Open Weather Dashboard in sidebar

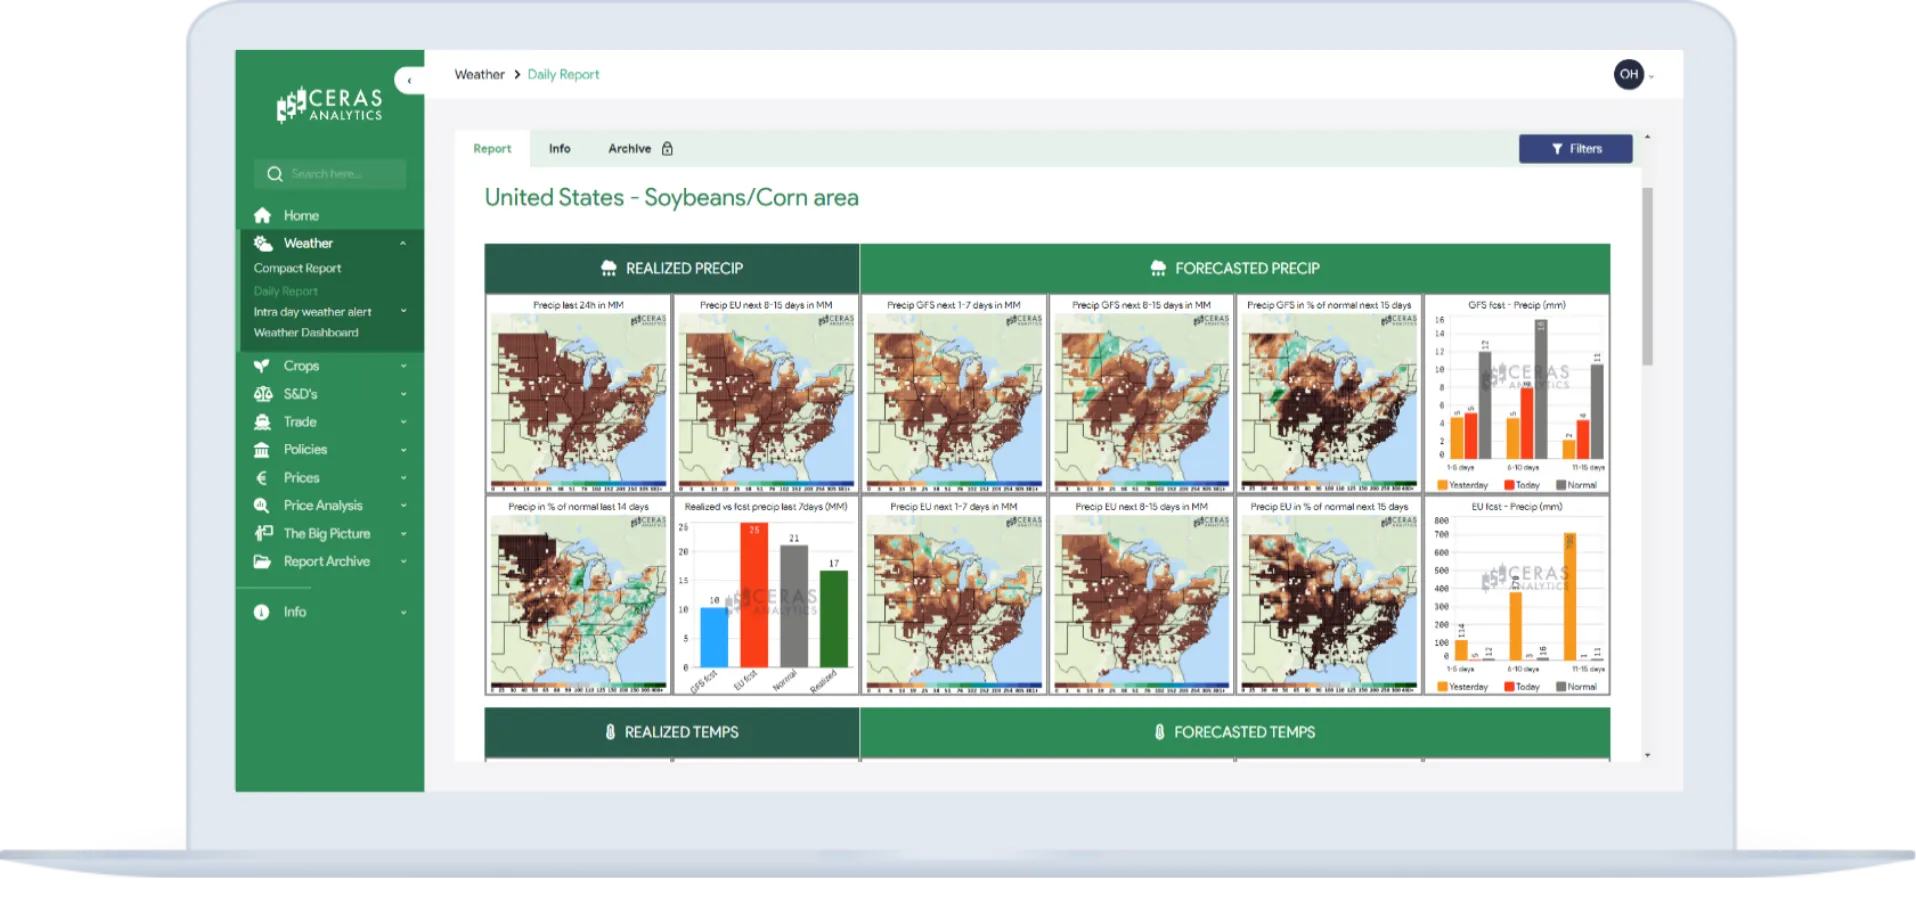[x=306, y=333]
